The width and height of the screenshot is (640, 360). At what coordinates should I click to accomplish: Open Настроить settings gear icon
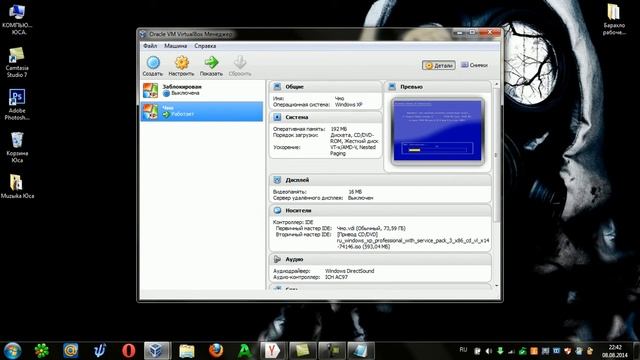click(182, 62)
